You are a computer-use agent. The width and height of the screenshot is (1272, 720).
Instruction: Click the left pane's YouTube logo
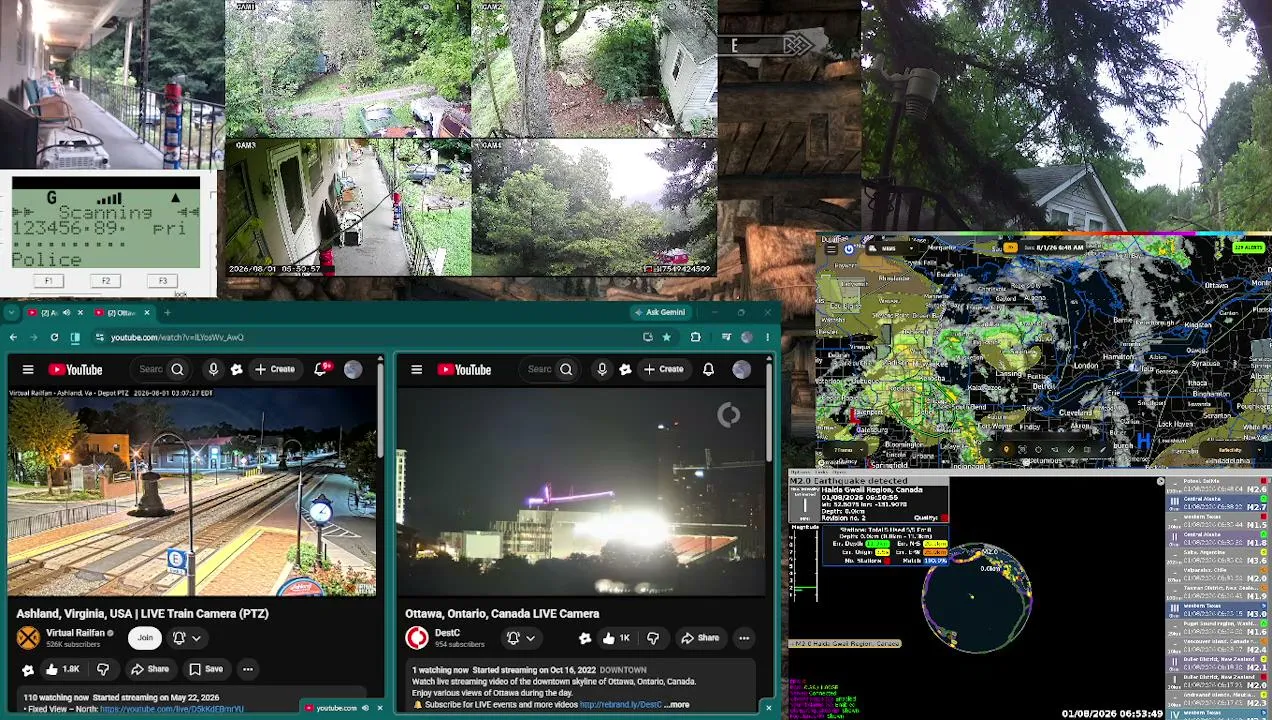point(75,370)
